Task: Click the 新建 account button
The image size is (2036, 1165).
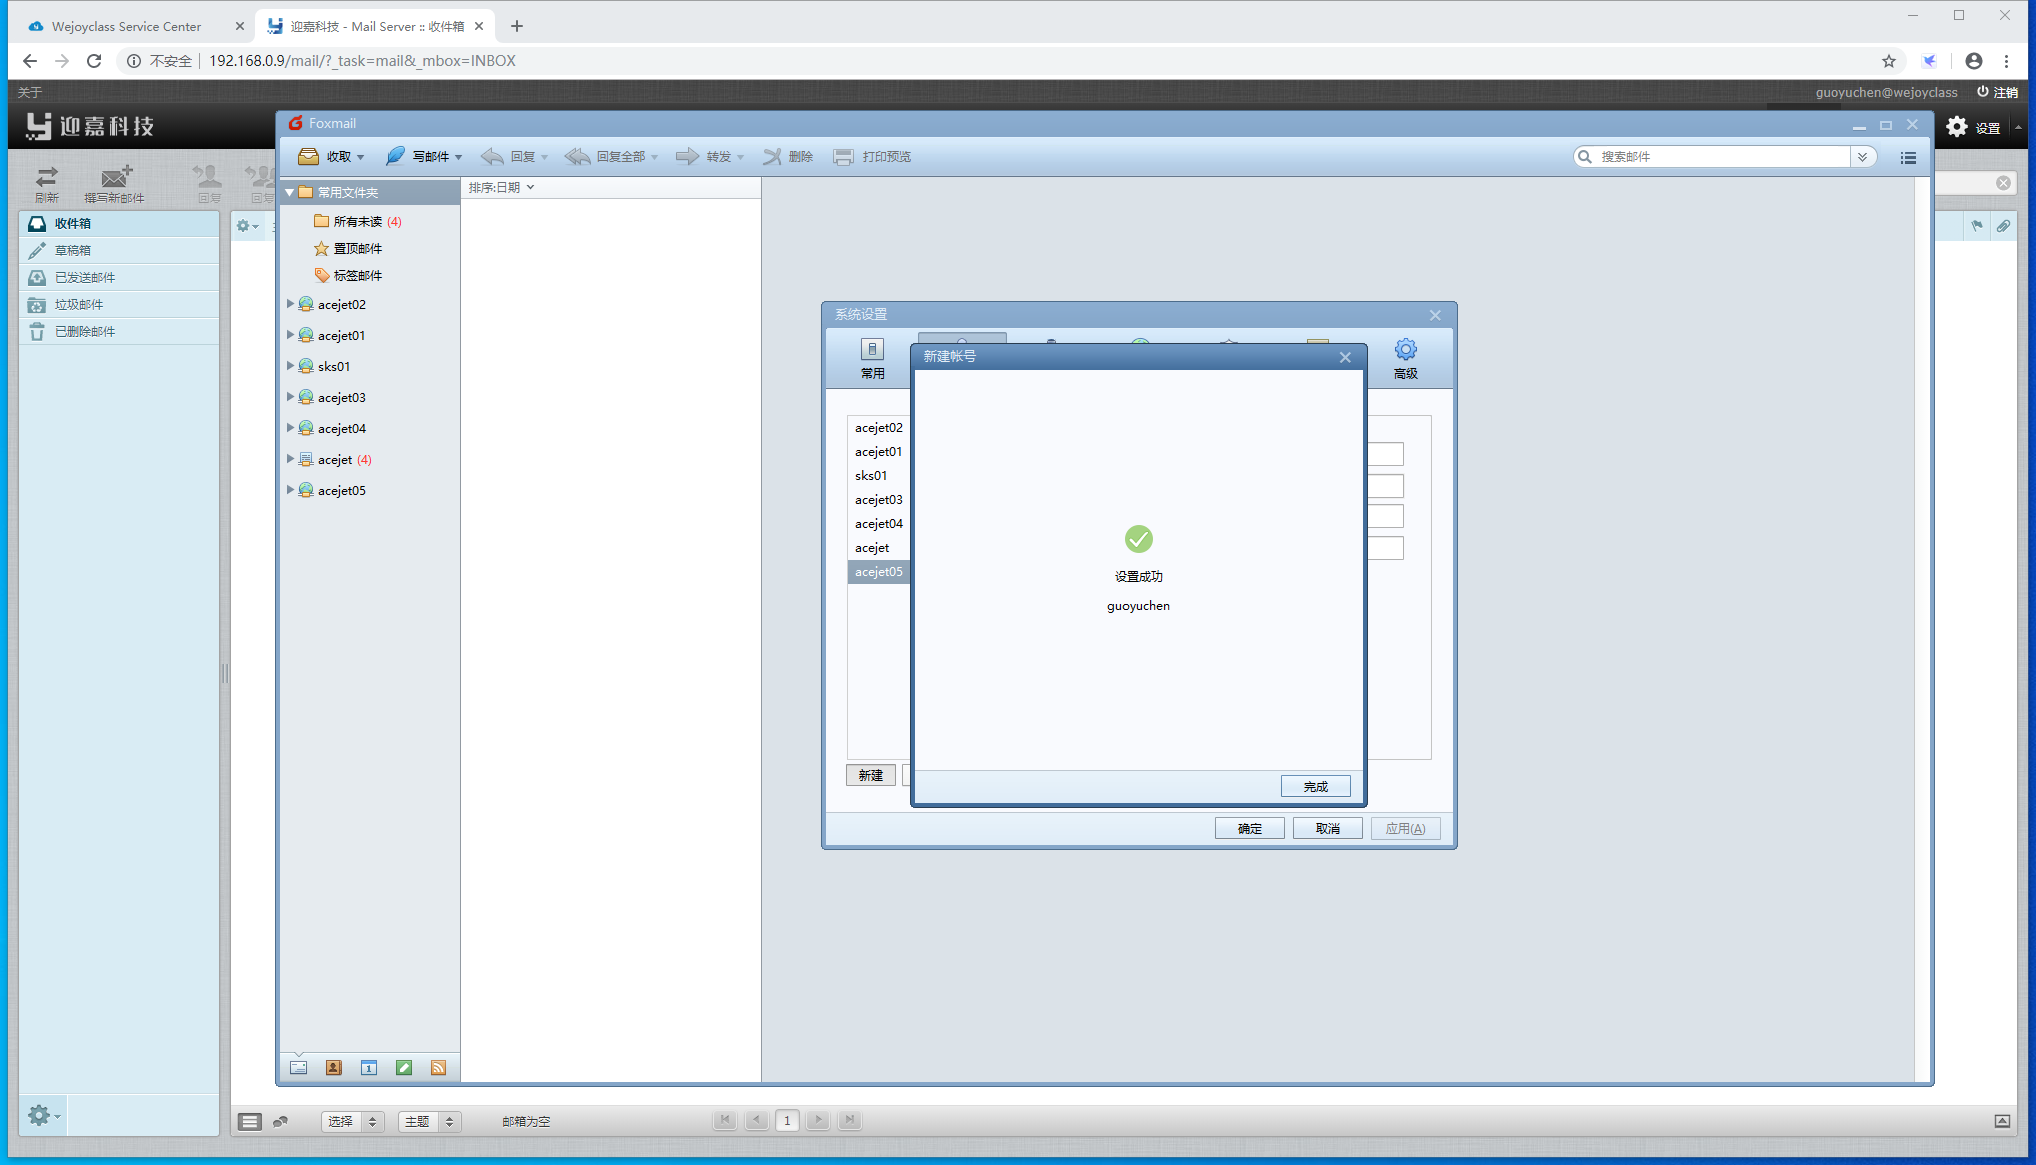Action: 870,775
